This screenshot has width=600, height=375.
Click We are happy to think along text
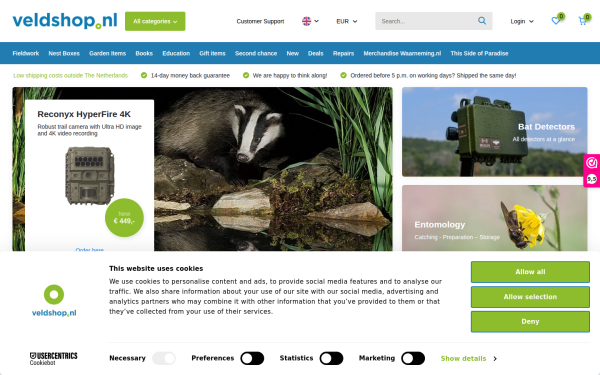point(290,75)
